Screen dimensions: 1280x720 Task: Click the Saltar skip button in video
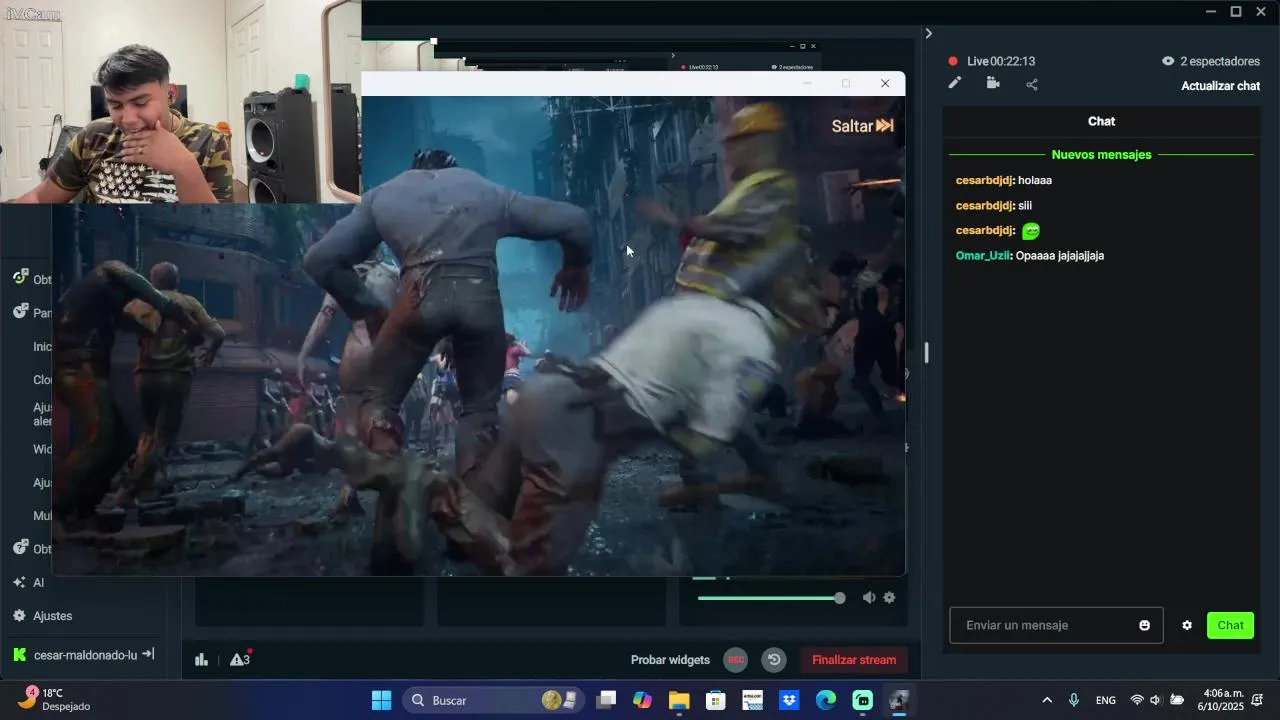pos(862,126)
